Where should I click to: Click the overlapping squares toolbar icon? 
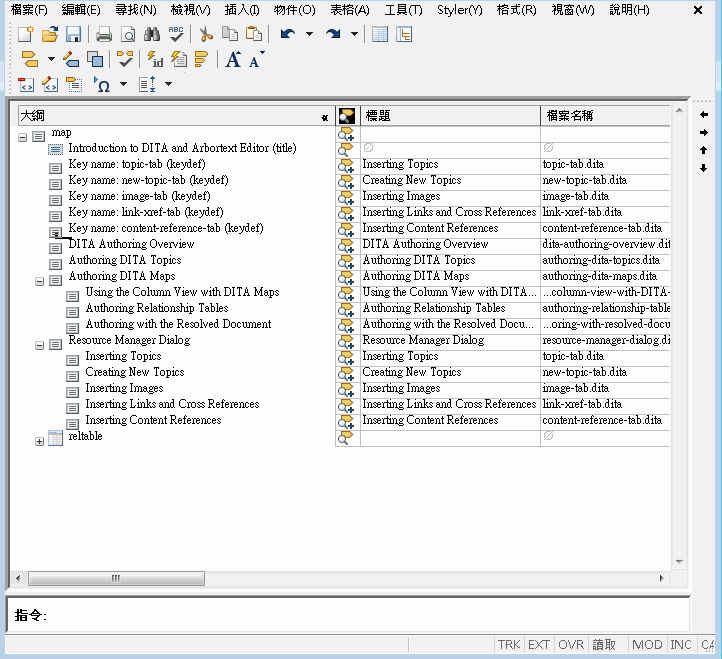tap(95, 59)
